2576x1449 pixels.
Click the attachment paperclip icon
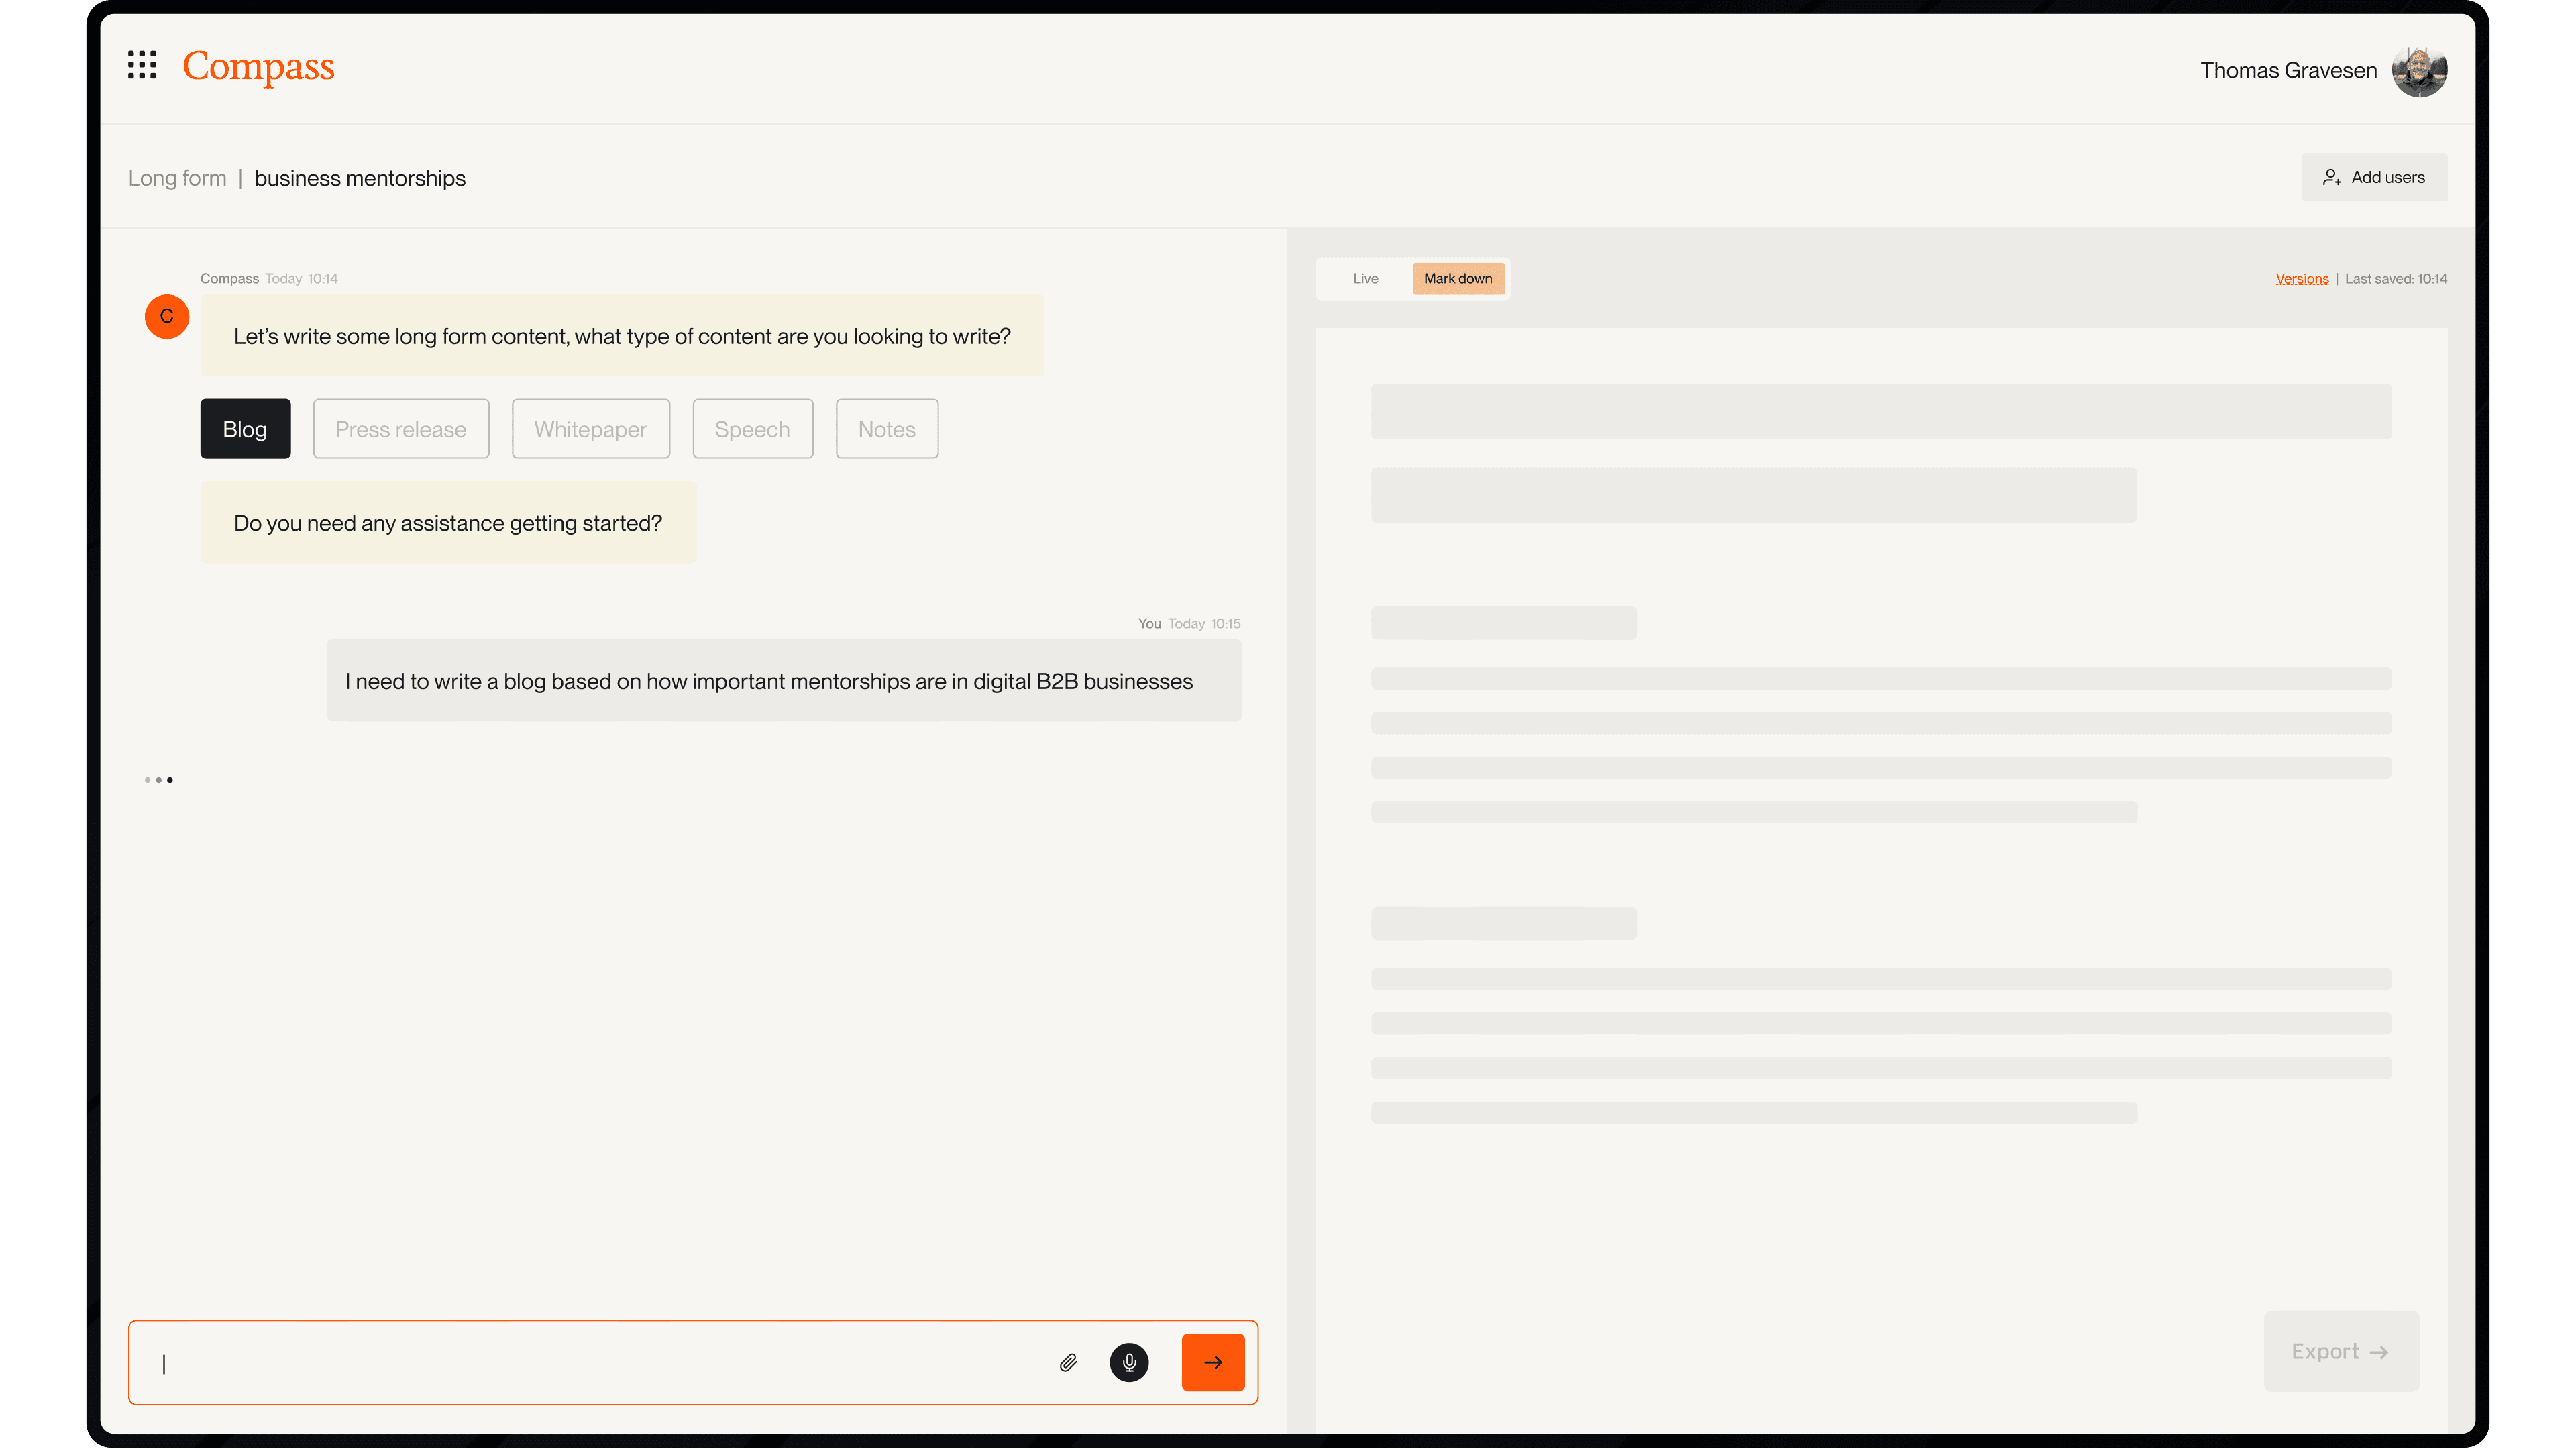click(1068, 1362)
